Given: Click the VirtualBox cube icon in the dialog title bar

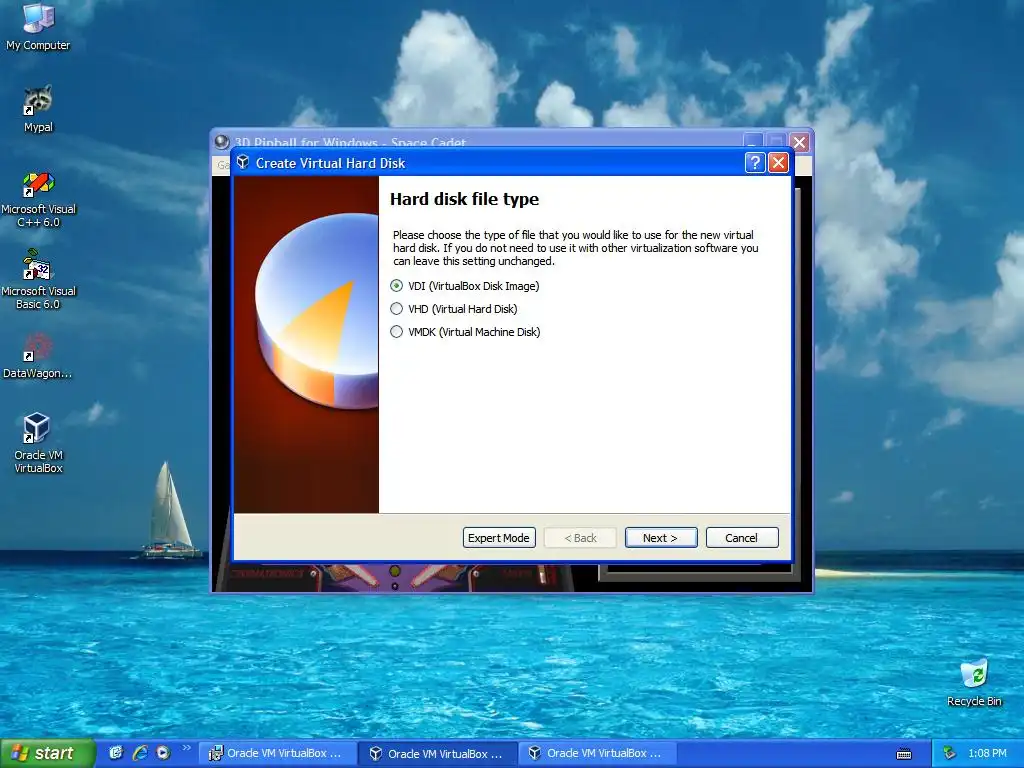Looking at the screenshot, I should [x=243, y=163].
